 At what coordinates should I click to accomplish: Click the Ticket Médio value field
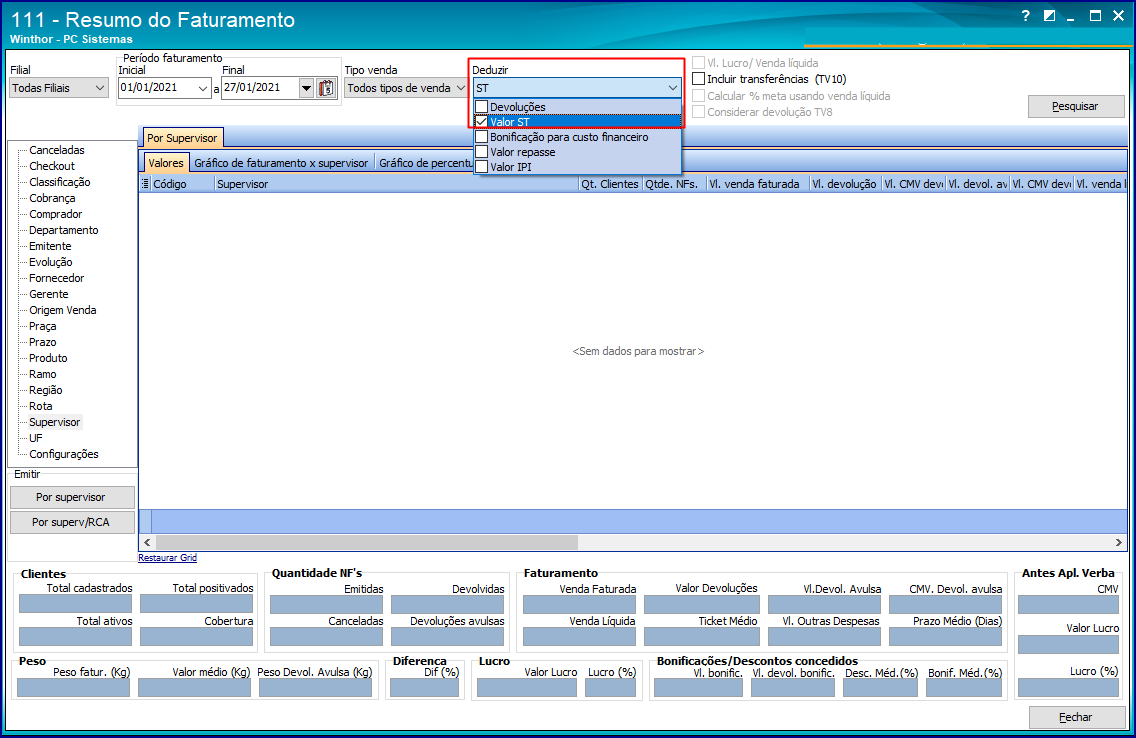coord(701,637)
